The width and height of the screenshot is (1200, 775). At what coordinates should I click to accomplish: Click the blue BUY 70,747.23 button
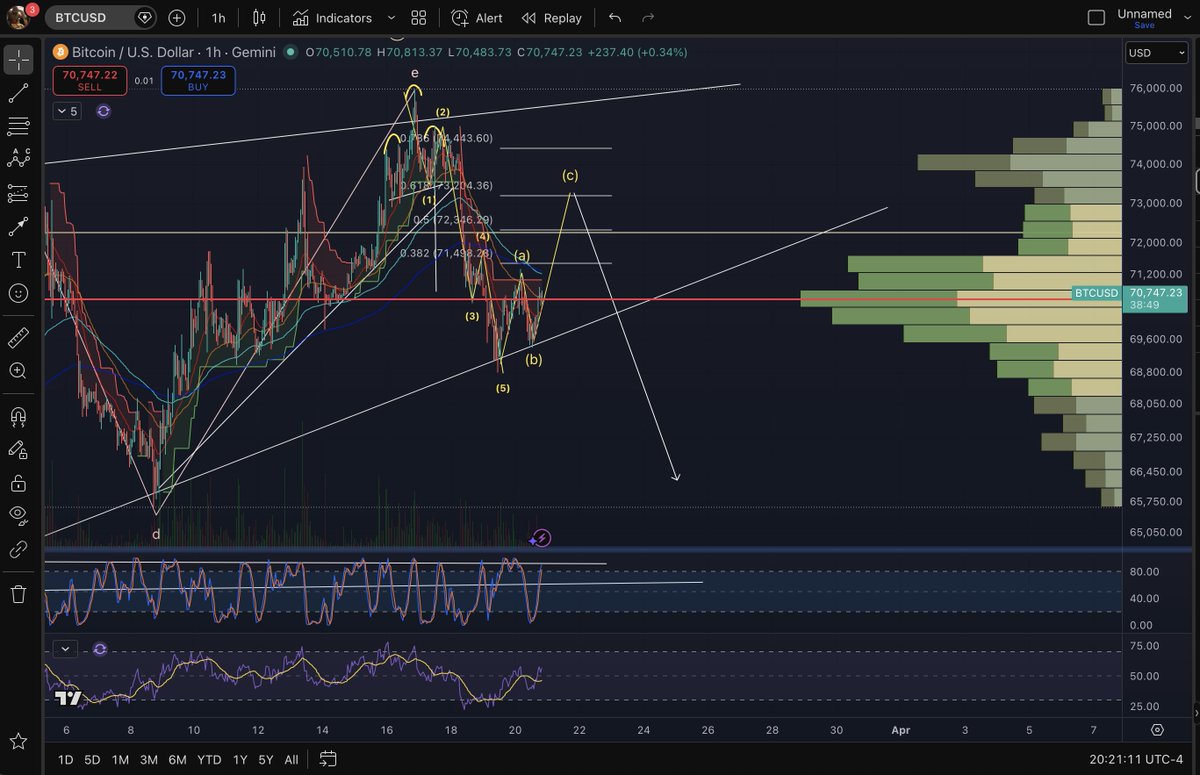pos(198,80)
